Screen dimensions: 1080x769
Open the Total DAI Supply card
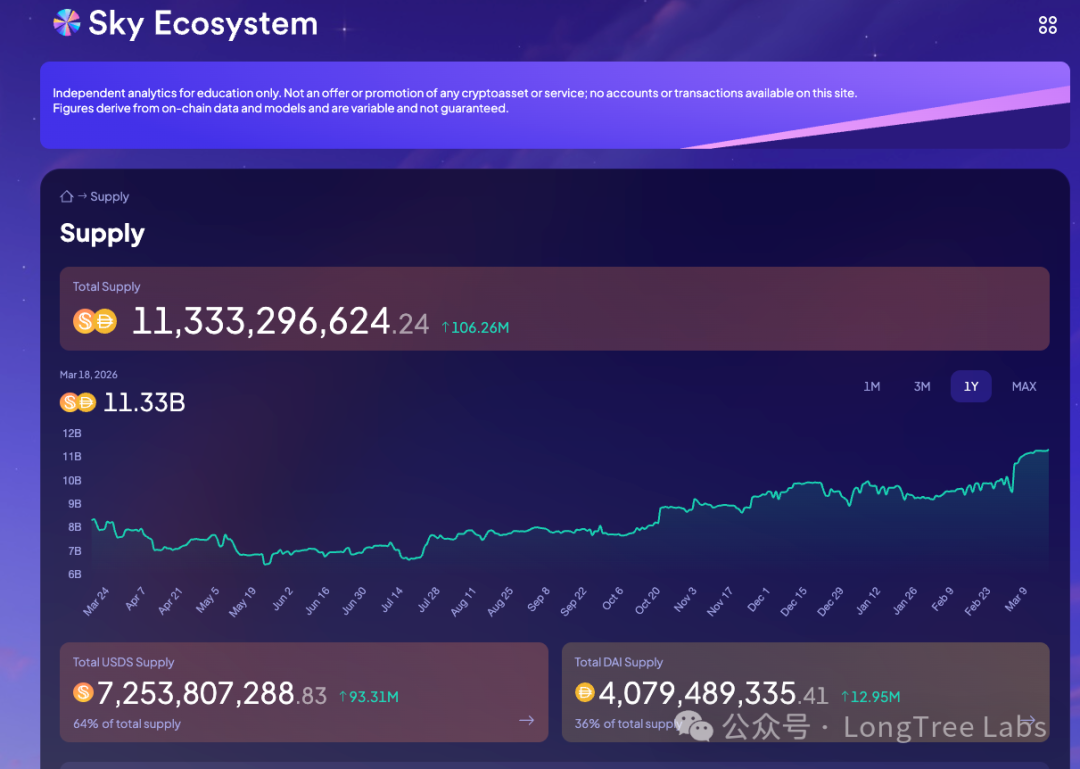(805, 693)
